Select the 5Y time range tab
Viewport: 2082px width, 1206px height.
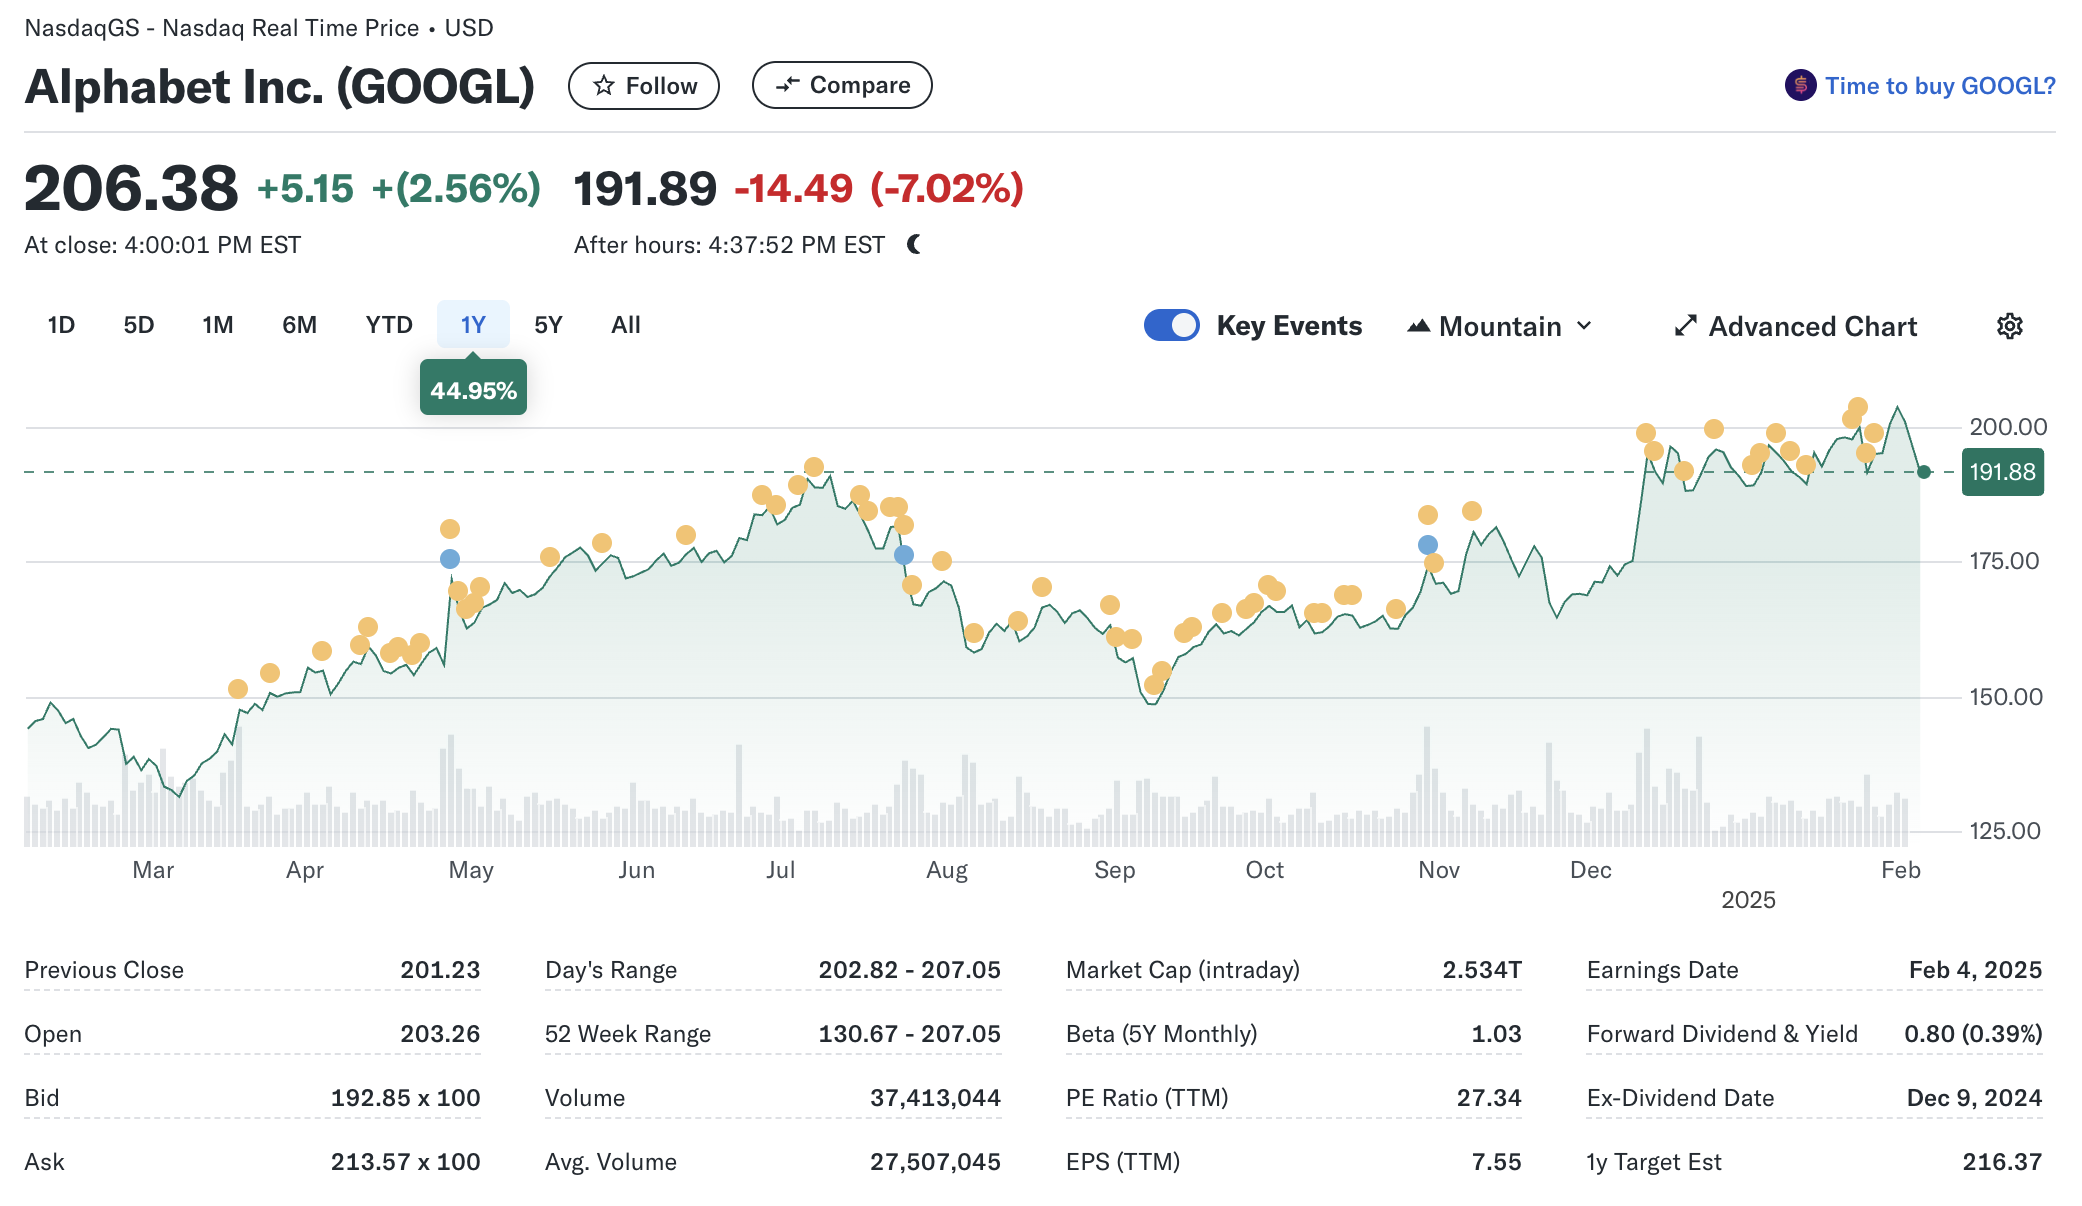[548, 325]
